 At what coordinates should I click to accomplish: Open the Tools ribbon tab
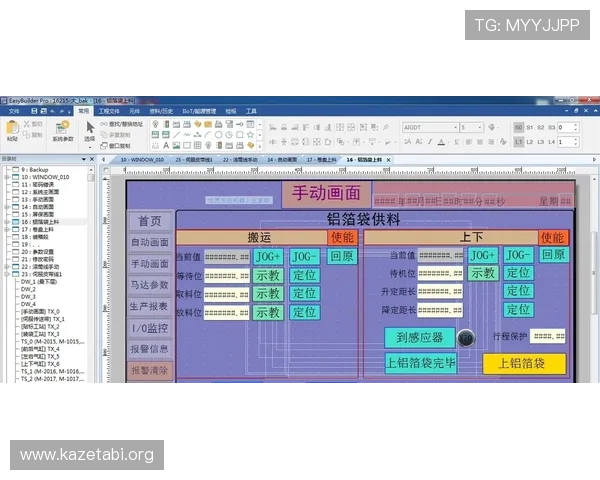251,111
